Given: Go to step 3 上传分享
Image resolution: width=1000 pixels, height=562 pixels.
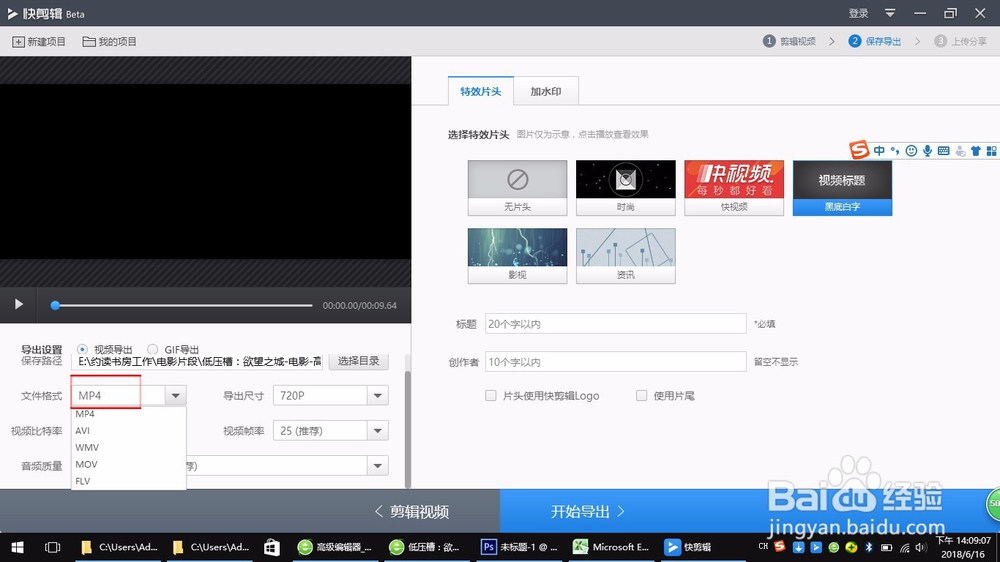Looking at the screenshot, I should 960,41.
